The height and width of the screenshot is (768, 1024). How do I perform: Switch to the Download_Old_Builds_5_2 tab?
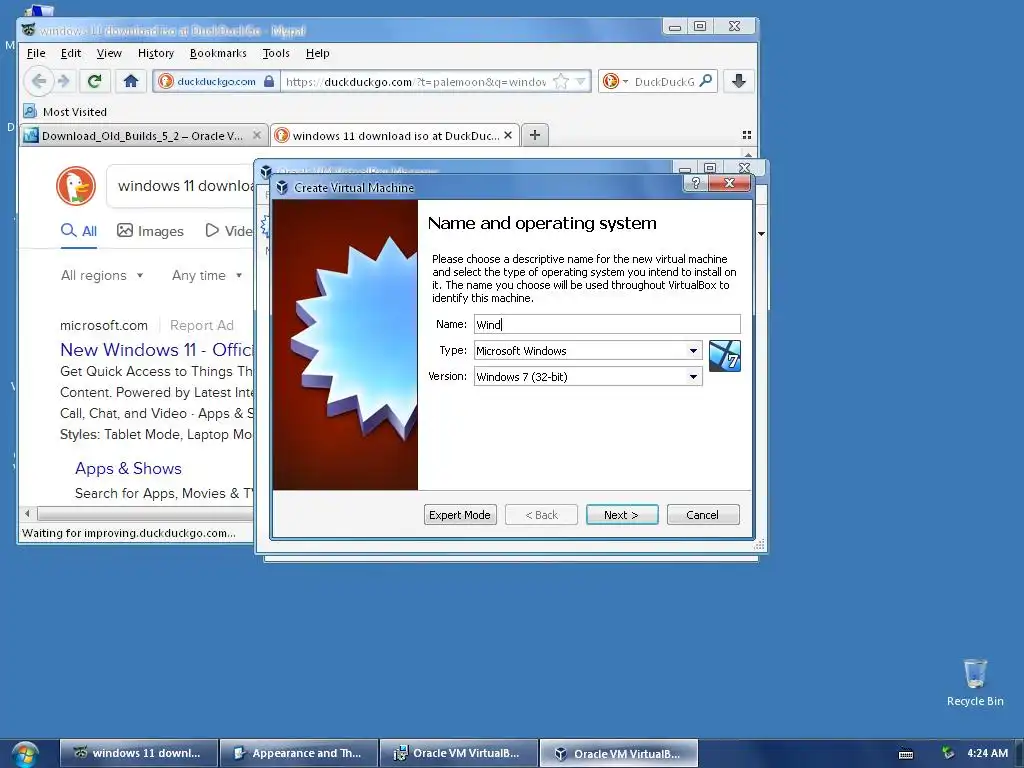point(144,135)
